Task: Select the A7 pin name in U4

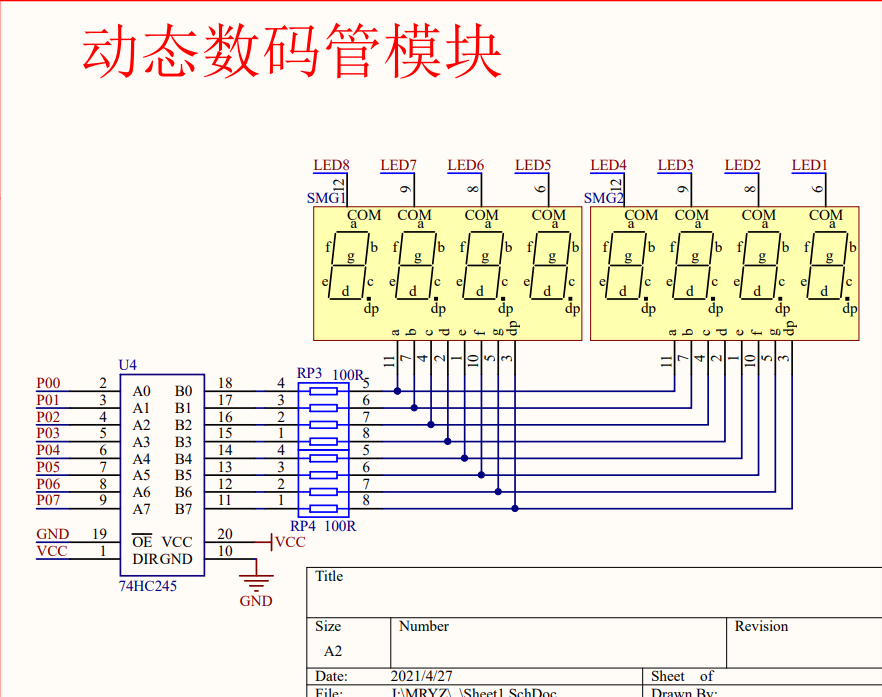Action: 142,510
